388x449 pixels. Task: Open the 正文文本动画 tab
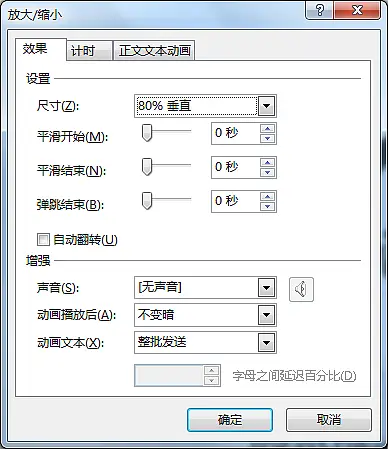(154, 51)
